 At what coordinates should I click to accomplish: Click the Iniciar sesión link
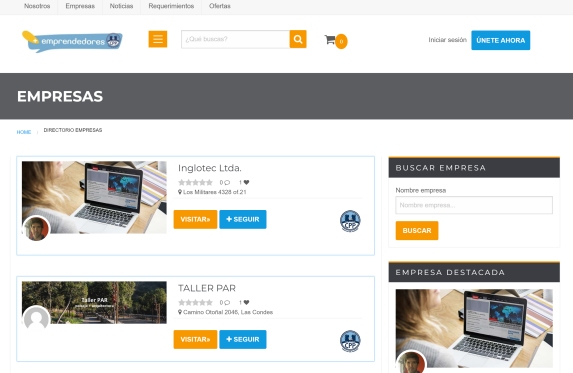pyautogui.click(x=447, y=40)
